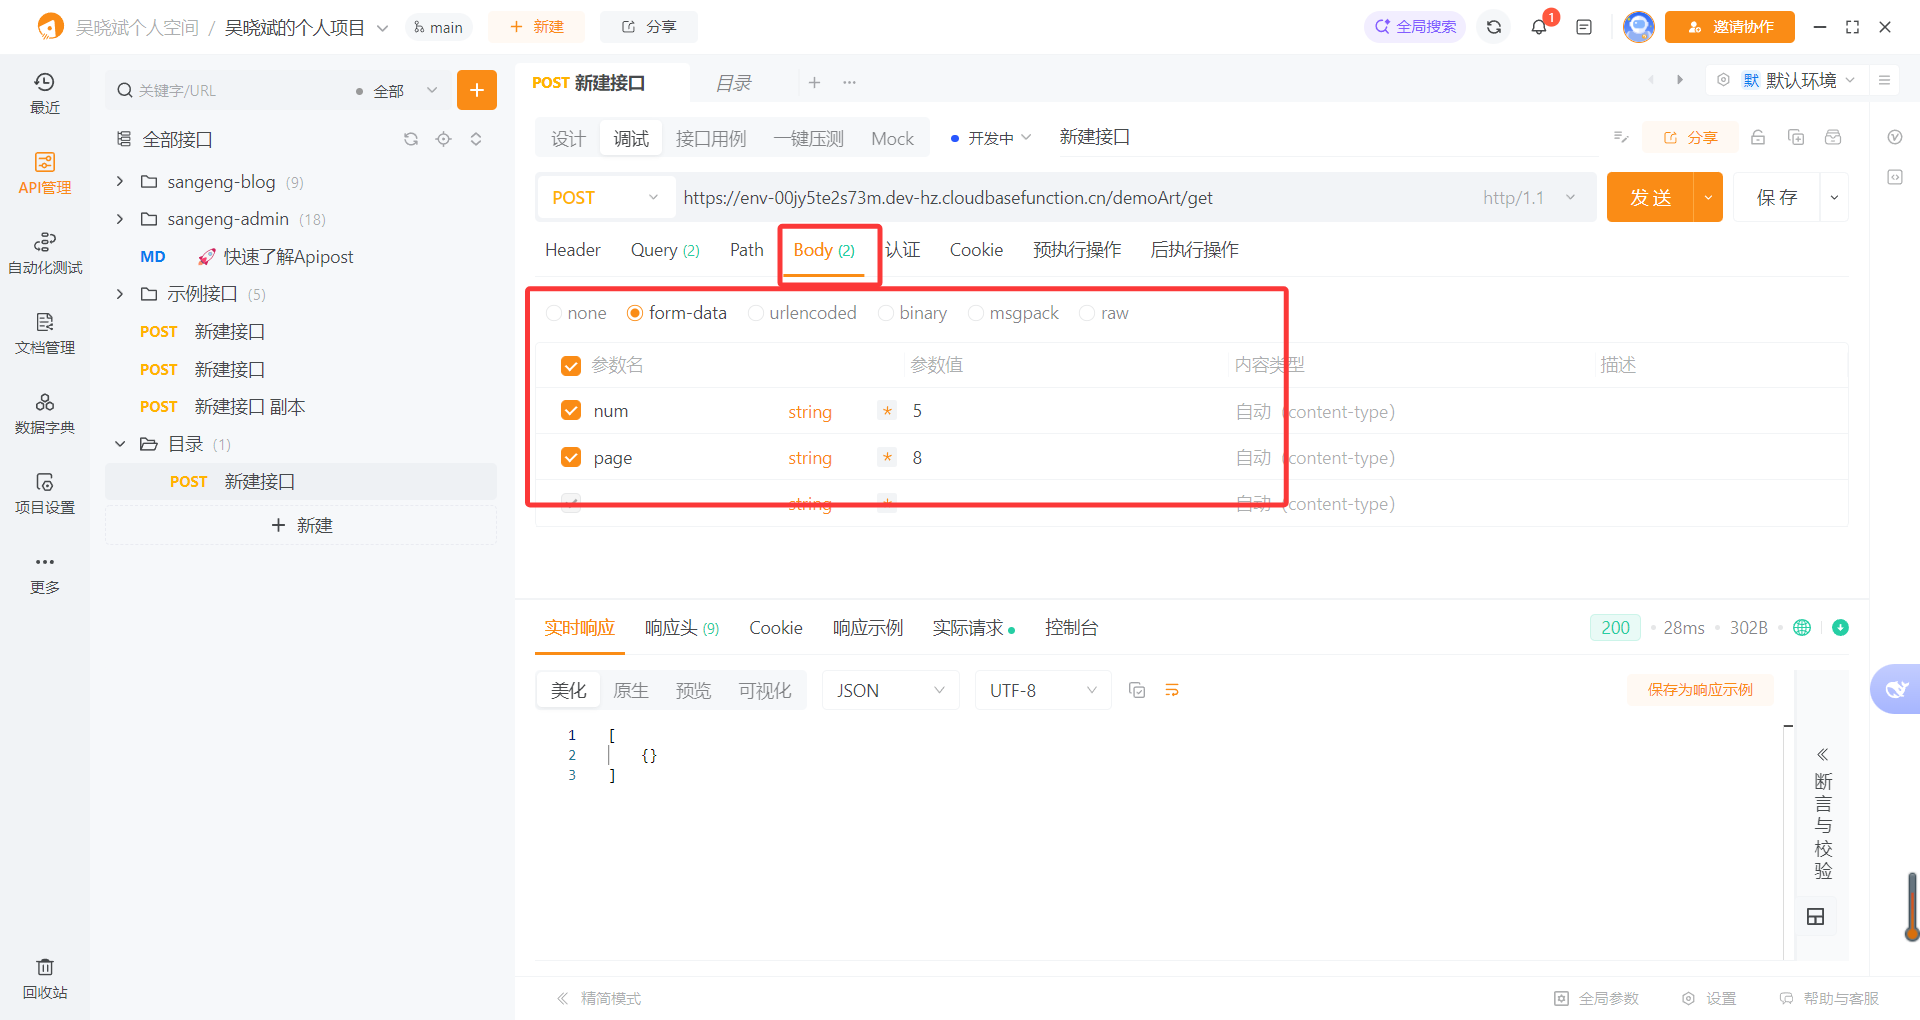1920x1020 pixels.
Task: Open Data Dictionary in sidebar
Action: pos(45,413)
